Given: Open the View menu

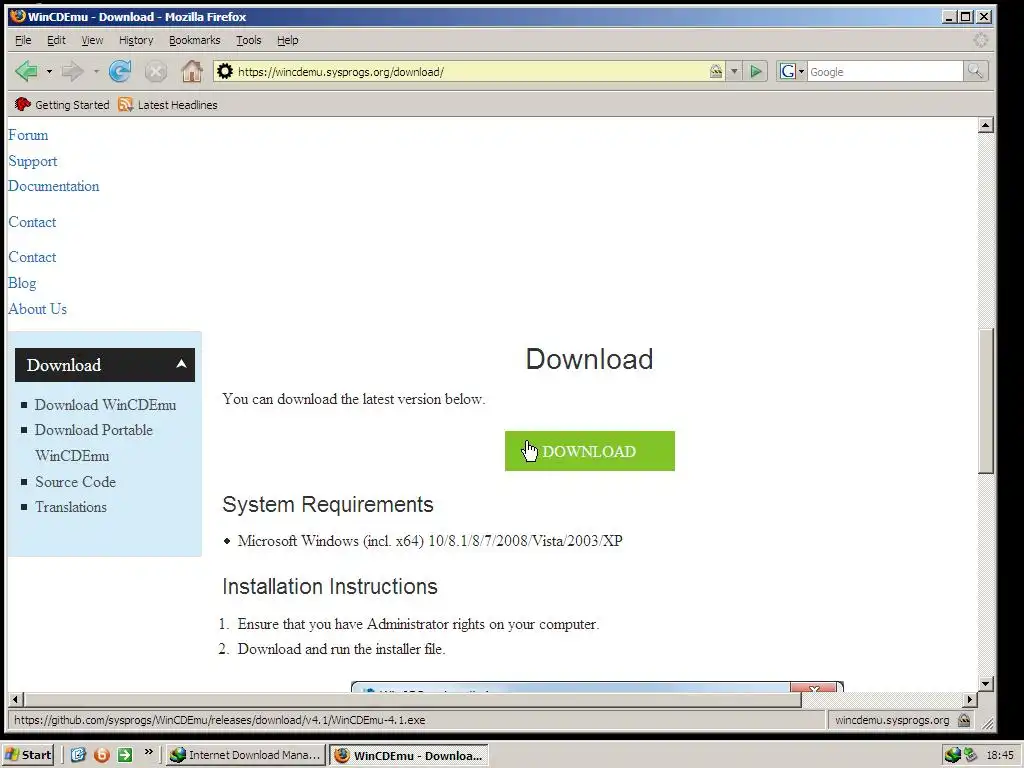Looking at the screenshot, I should click(x=92, y=40).
